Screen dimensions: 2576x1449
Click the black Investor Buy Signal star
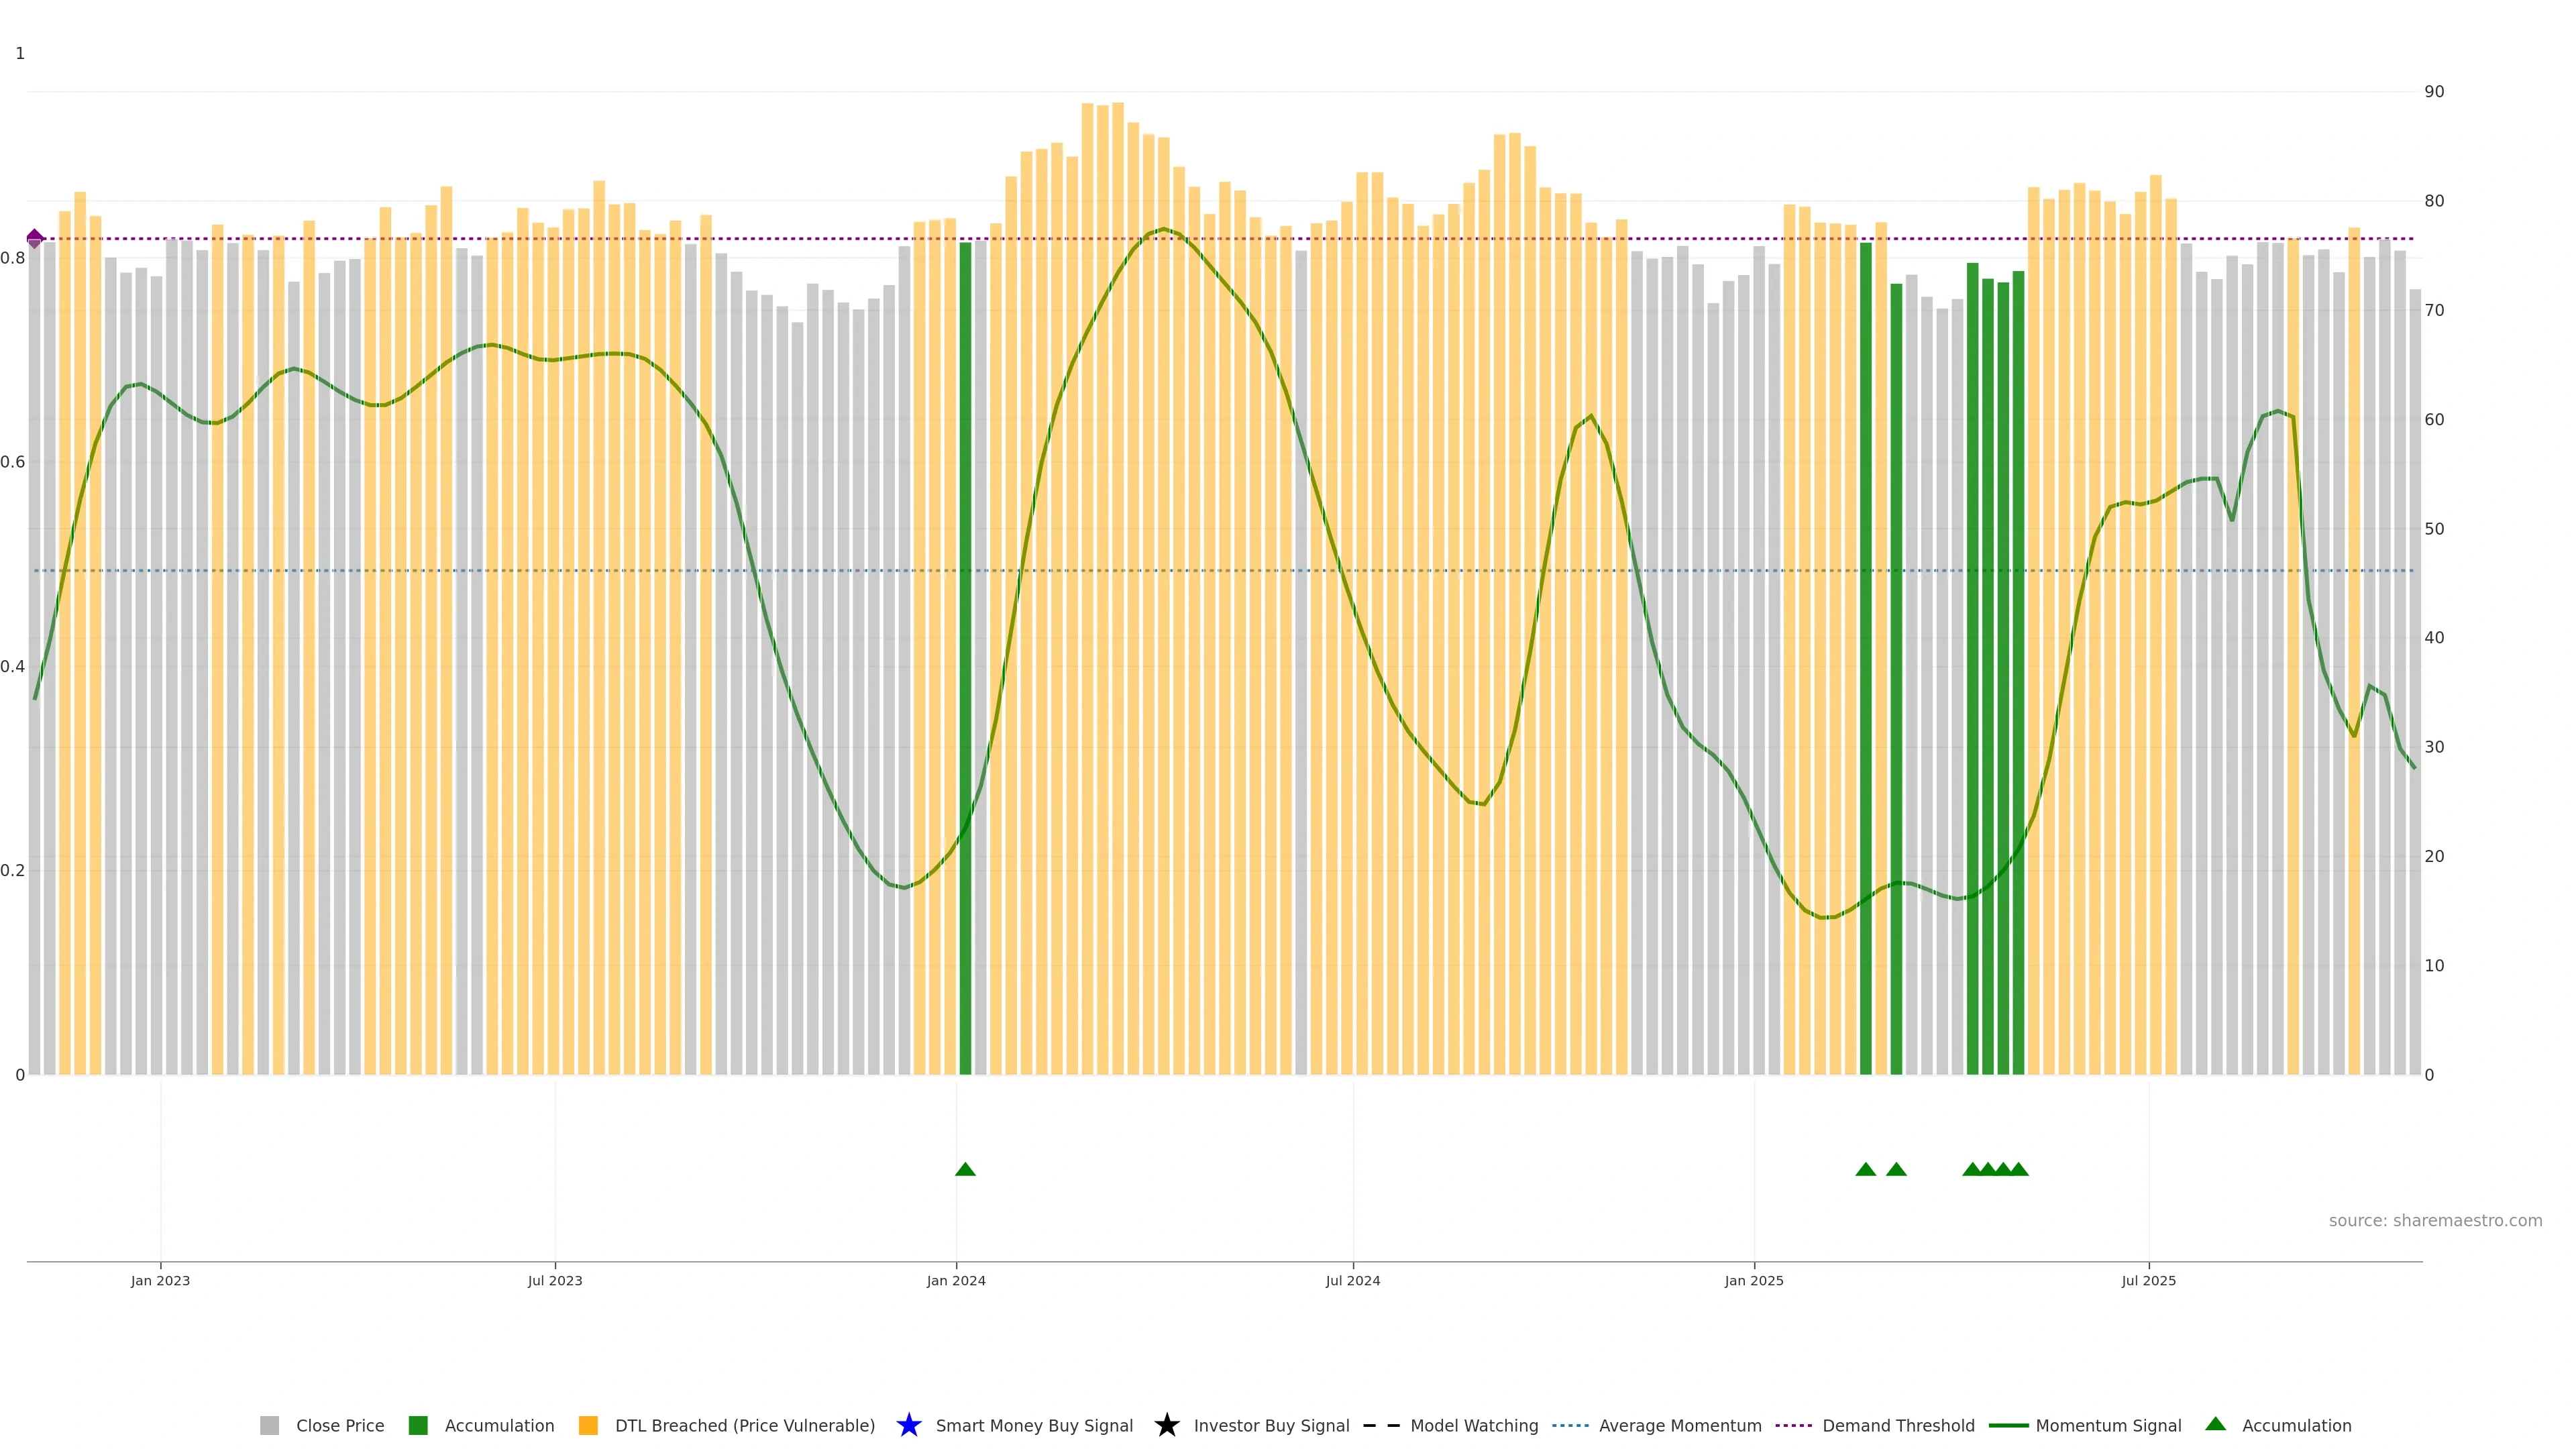pyautogui.click(x=1166, y=1426)
